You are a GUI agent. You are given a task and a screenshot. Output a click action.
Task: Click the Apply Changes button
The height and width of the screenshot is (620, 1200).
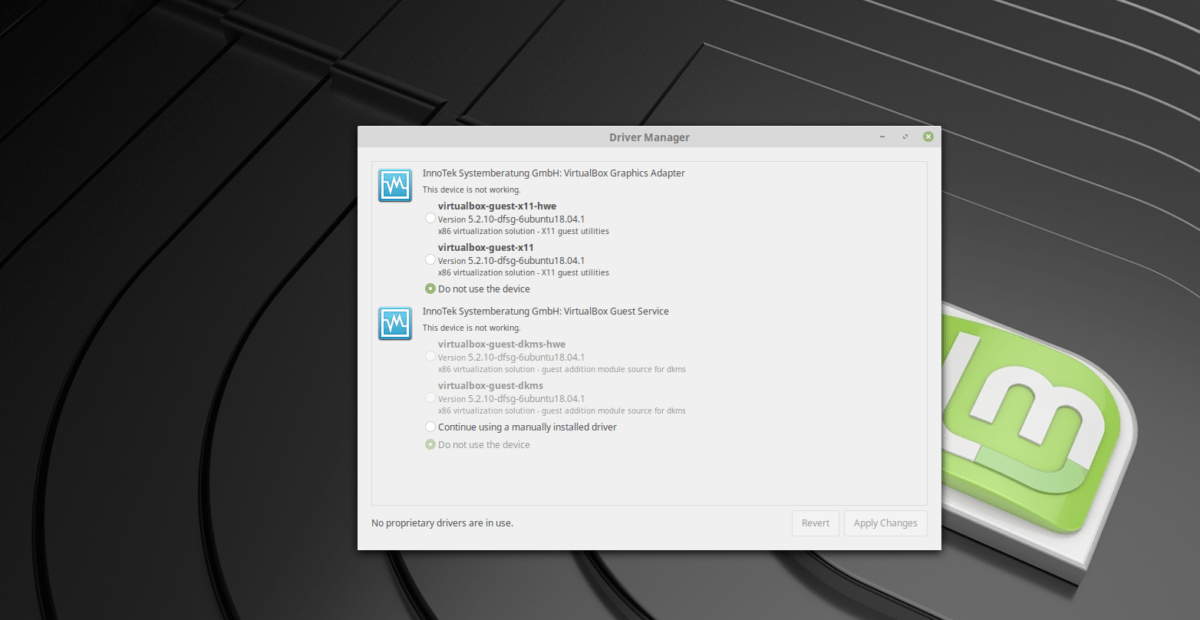885,523
